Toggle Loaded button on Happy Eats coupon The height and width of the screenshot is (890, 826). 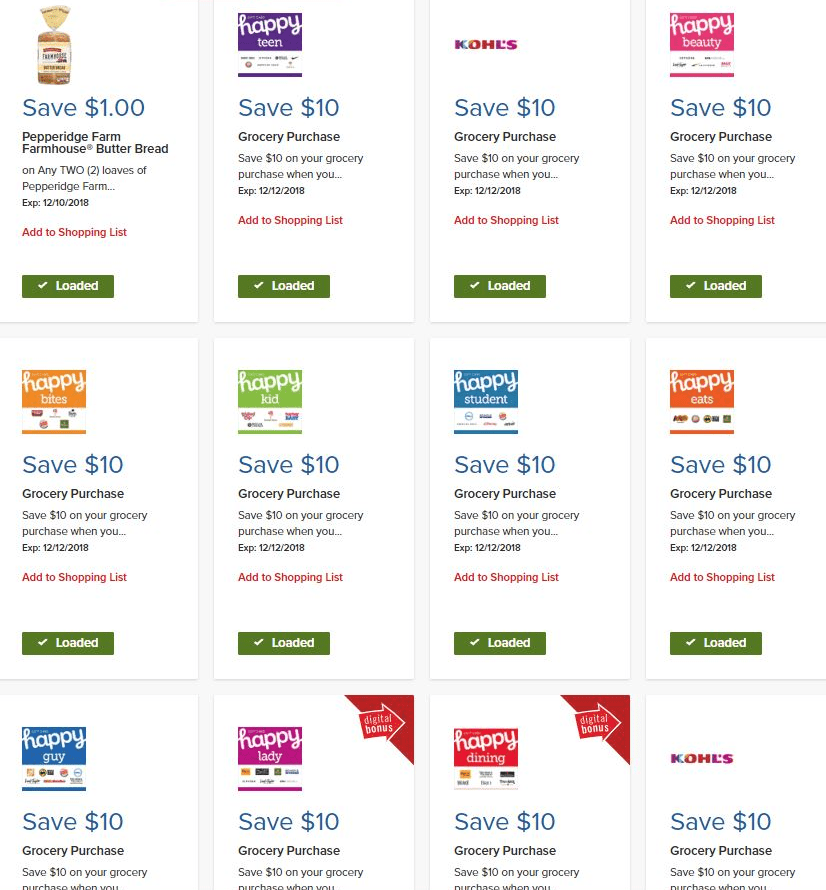click(x=716, y=643)
